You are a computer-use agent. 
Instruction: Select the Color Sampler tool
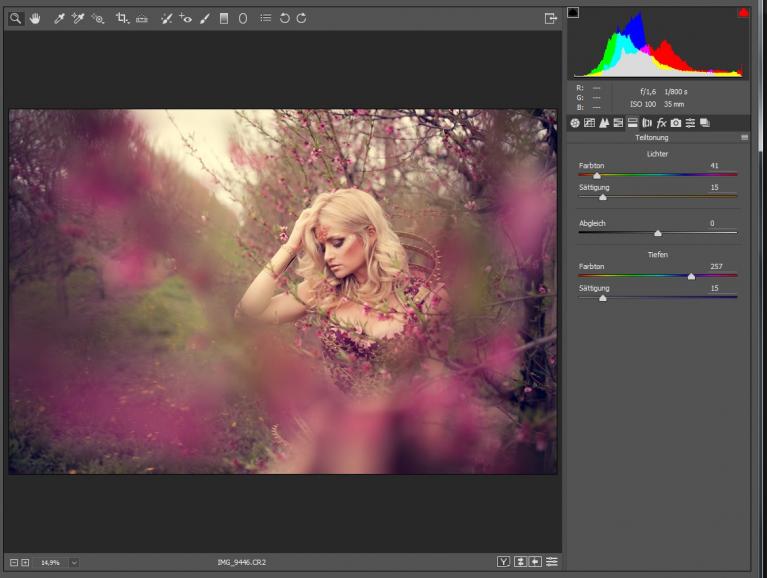click(x=78, y=19)
